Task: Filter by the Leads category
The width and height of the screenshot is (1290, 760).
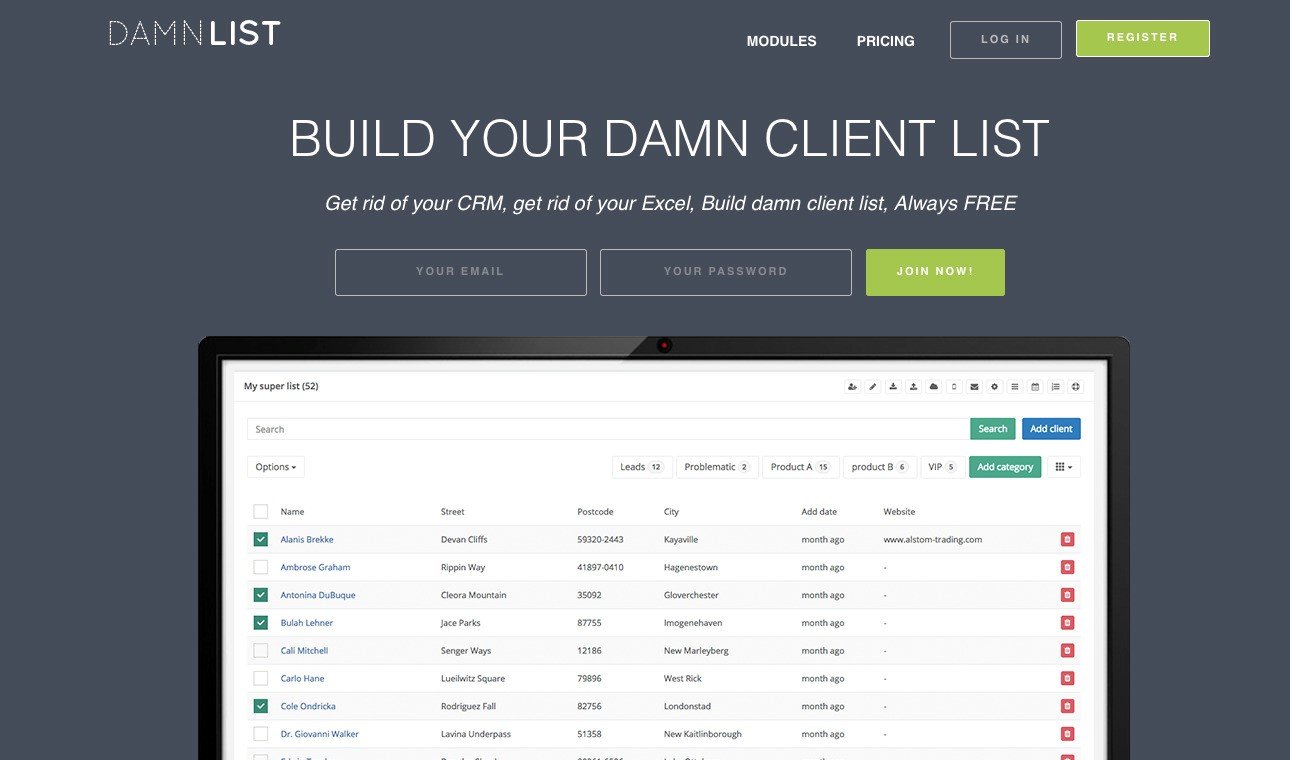Action: pyautogui.click(x=642, y=467)
